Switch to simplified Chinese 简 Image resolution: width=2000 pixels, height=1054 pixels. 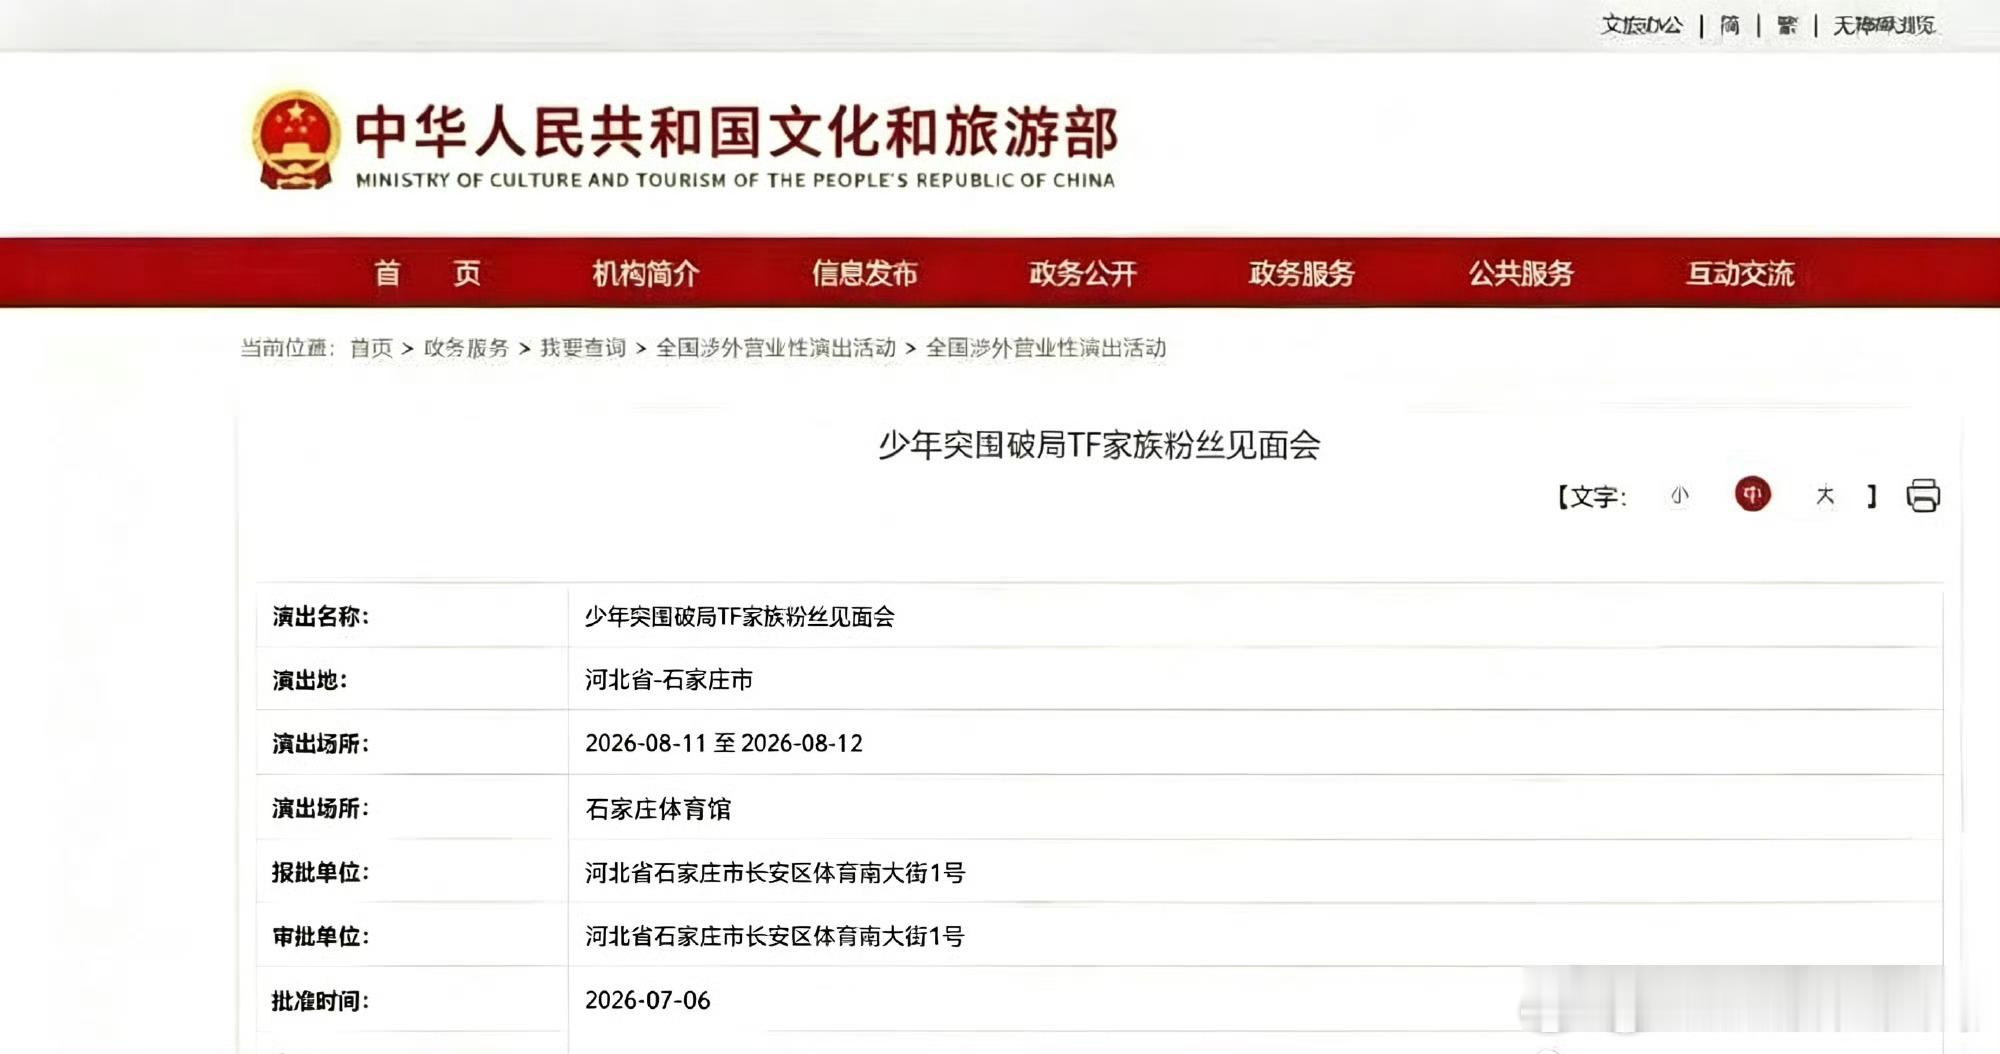[x=1730, y=25]
